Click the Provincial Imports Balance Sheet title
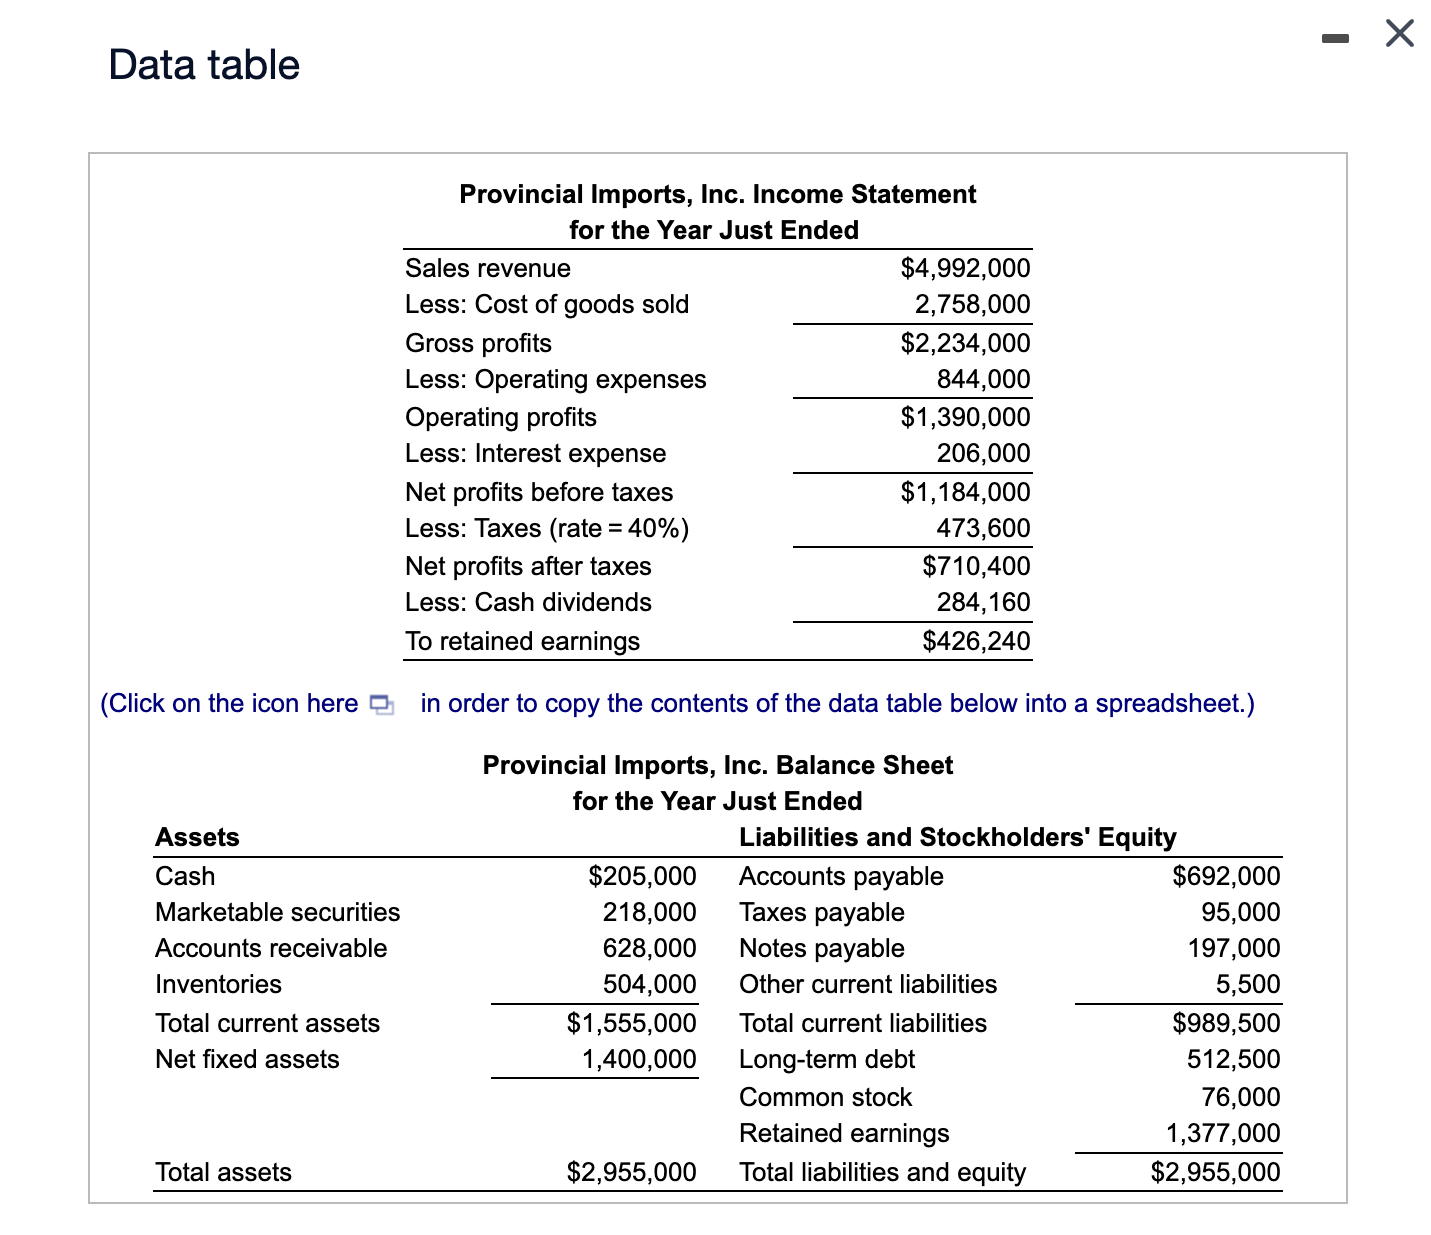The height and width of the screenshot is (1235, 1431). click(717, 765)
